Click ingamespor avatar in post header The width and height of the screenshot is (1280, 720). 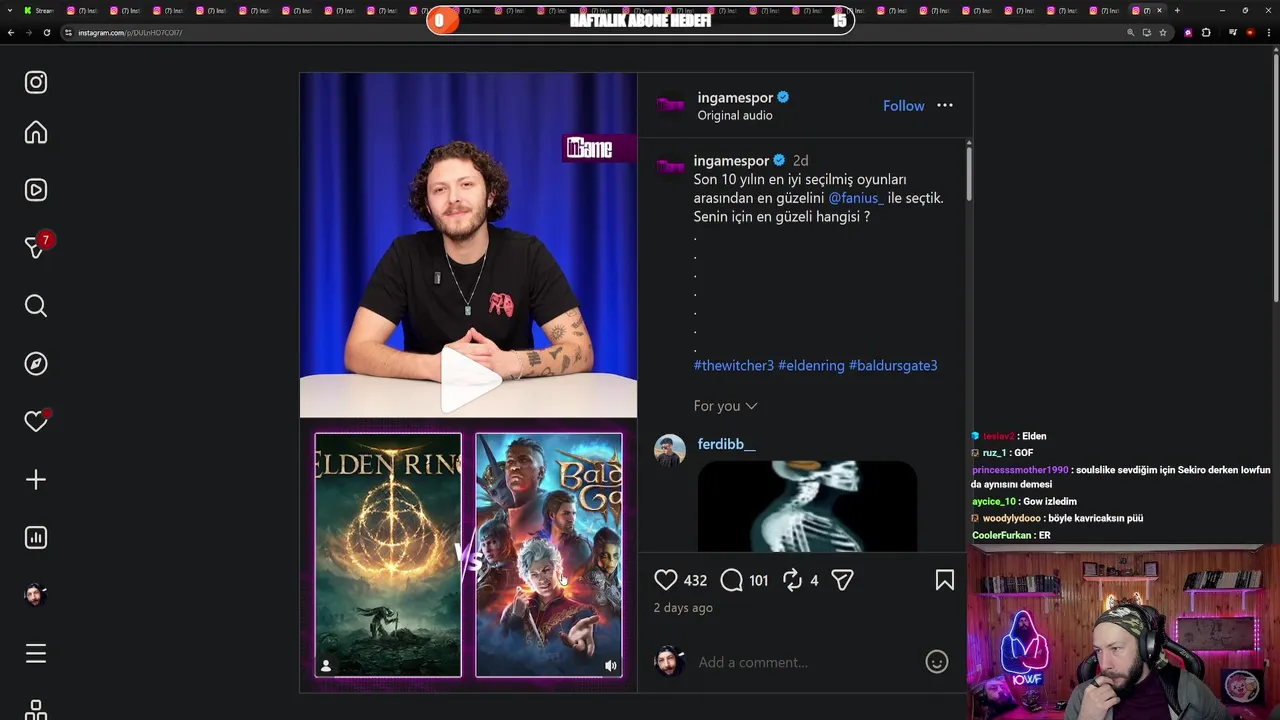670,105
